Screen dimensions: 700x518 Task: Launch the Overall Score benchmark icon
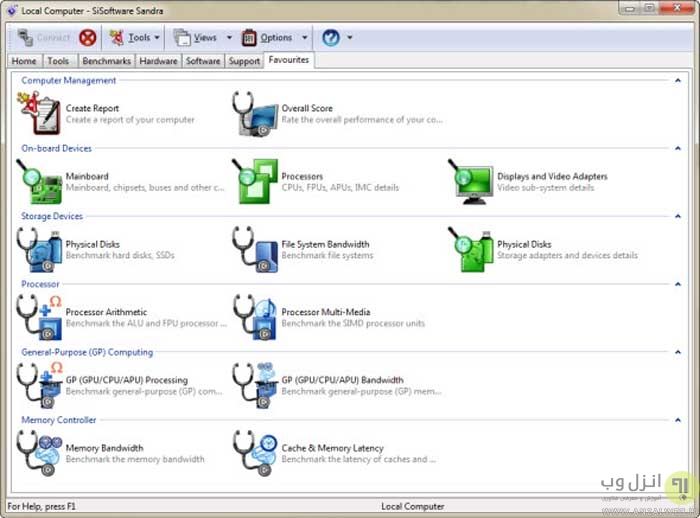coord(255,113)
